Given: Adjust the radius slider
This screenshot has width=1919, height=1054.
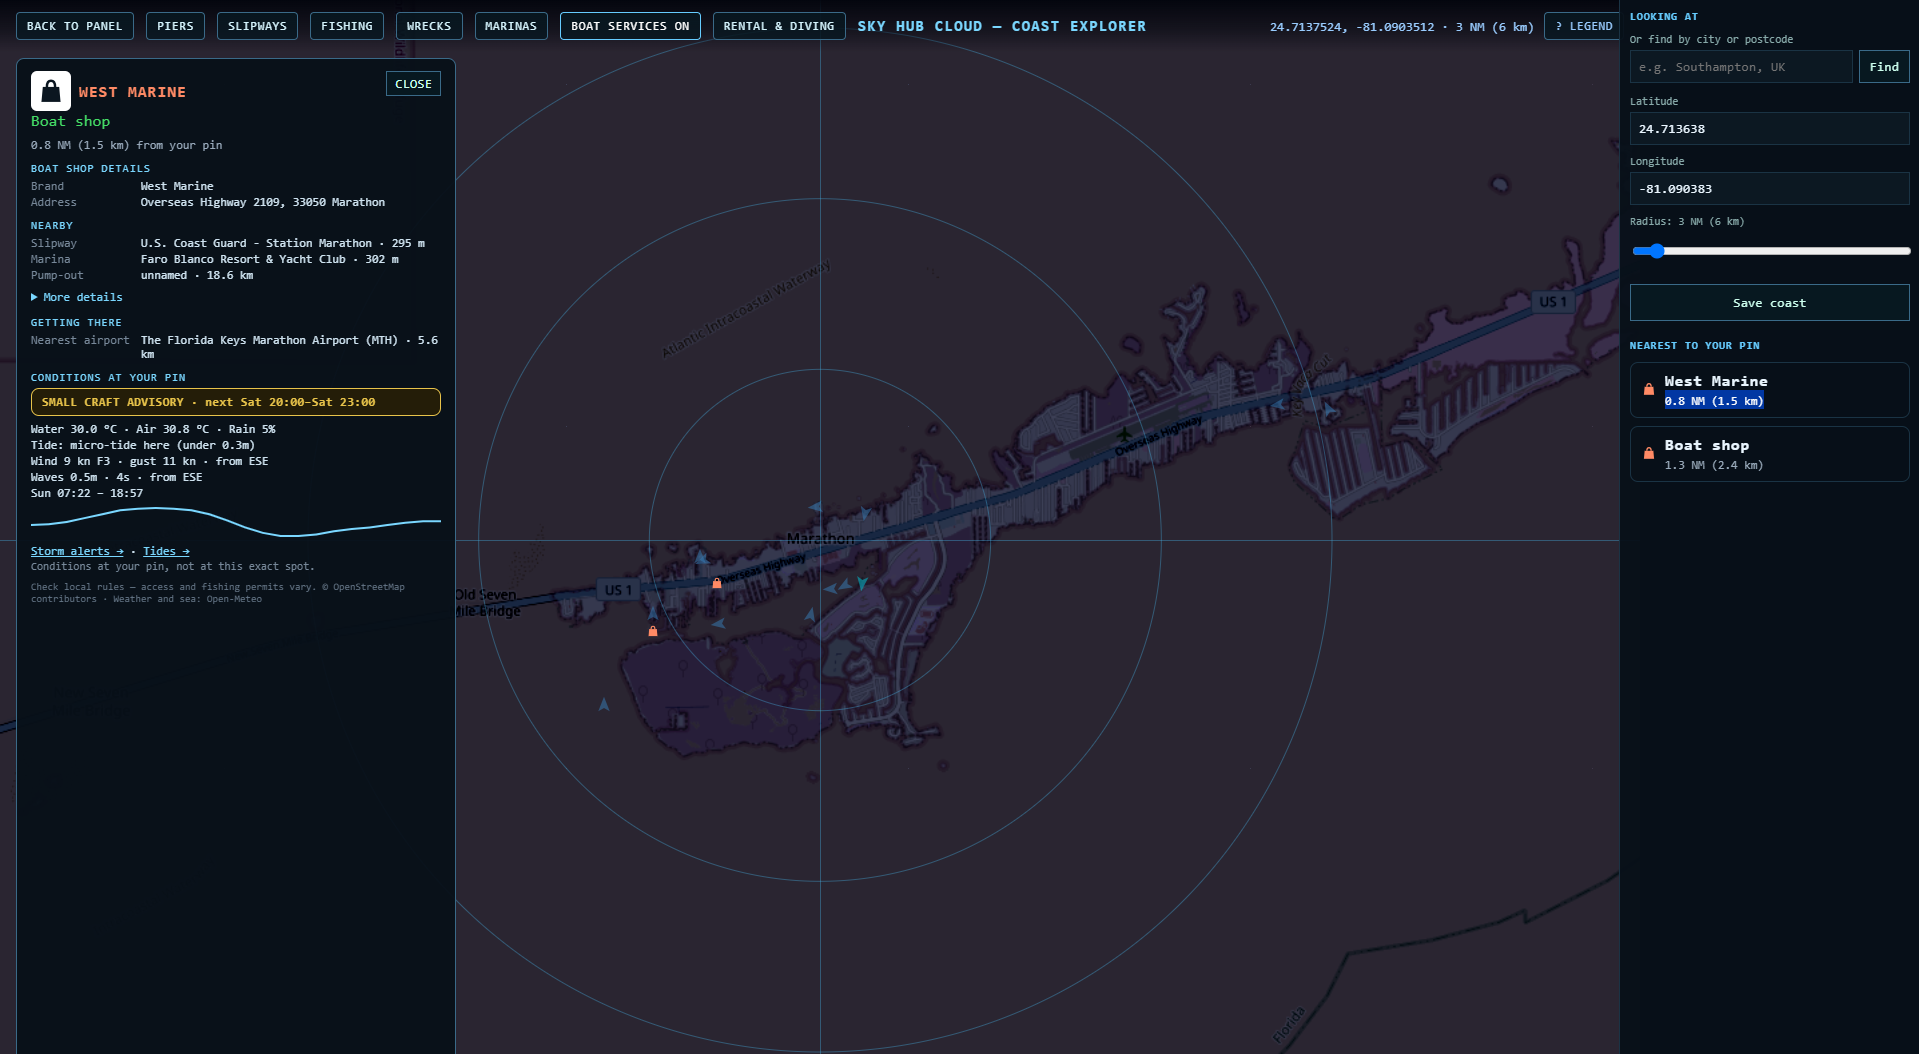Looking at the screenshot, I should coord(1770,251).
